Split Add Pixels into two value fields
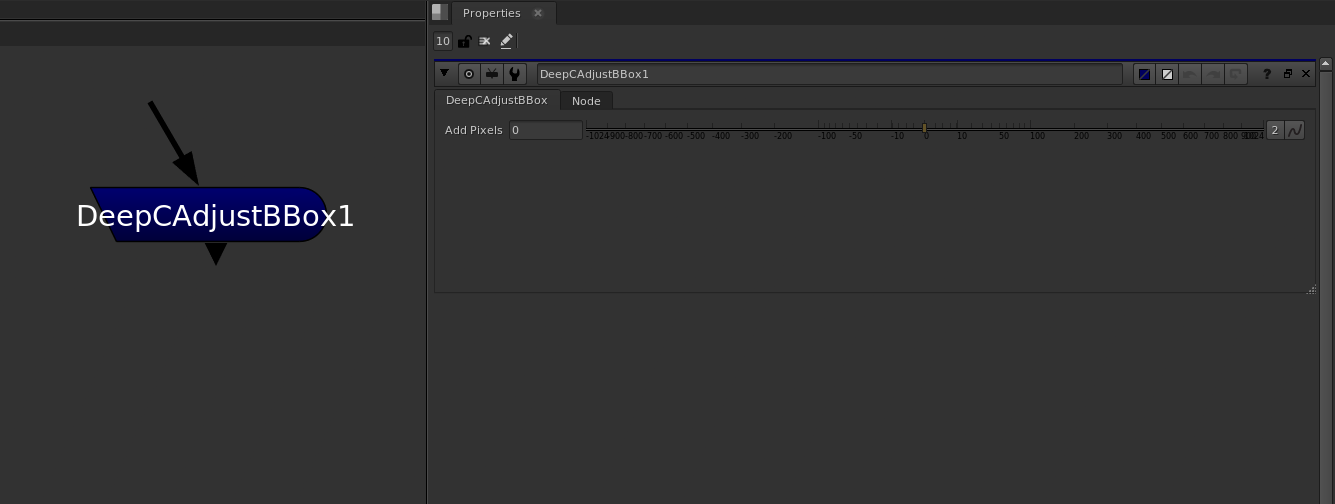 (1275, 130)
